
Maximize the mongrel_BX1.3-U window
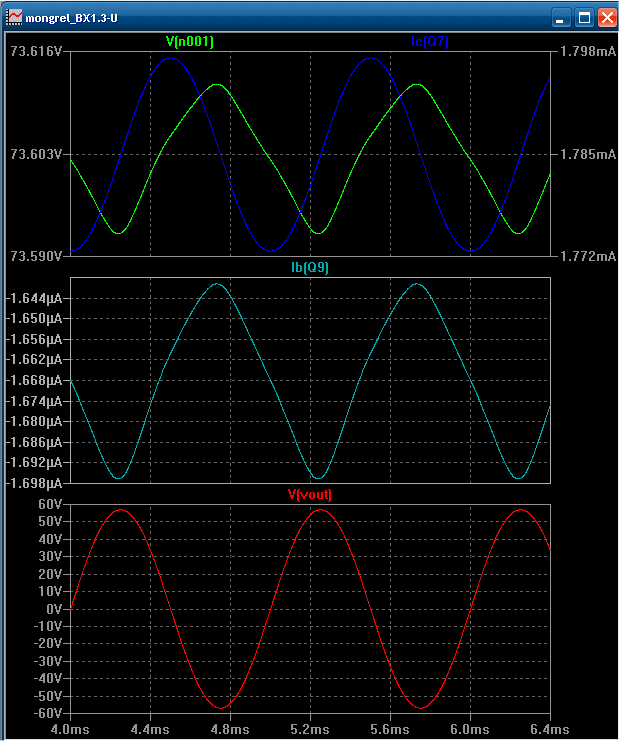[585, 18]
